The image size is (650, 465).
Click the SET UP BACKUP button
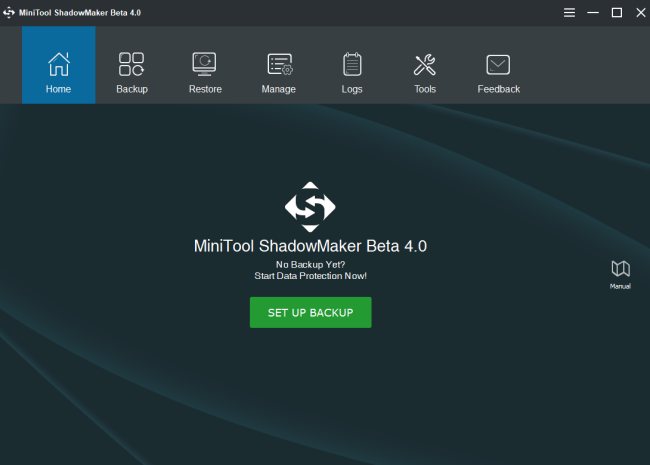click(x=310, y=312)
